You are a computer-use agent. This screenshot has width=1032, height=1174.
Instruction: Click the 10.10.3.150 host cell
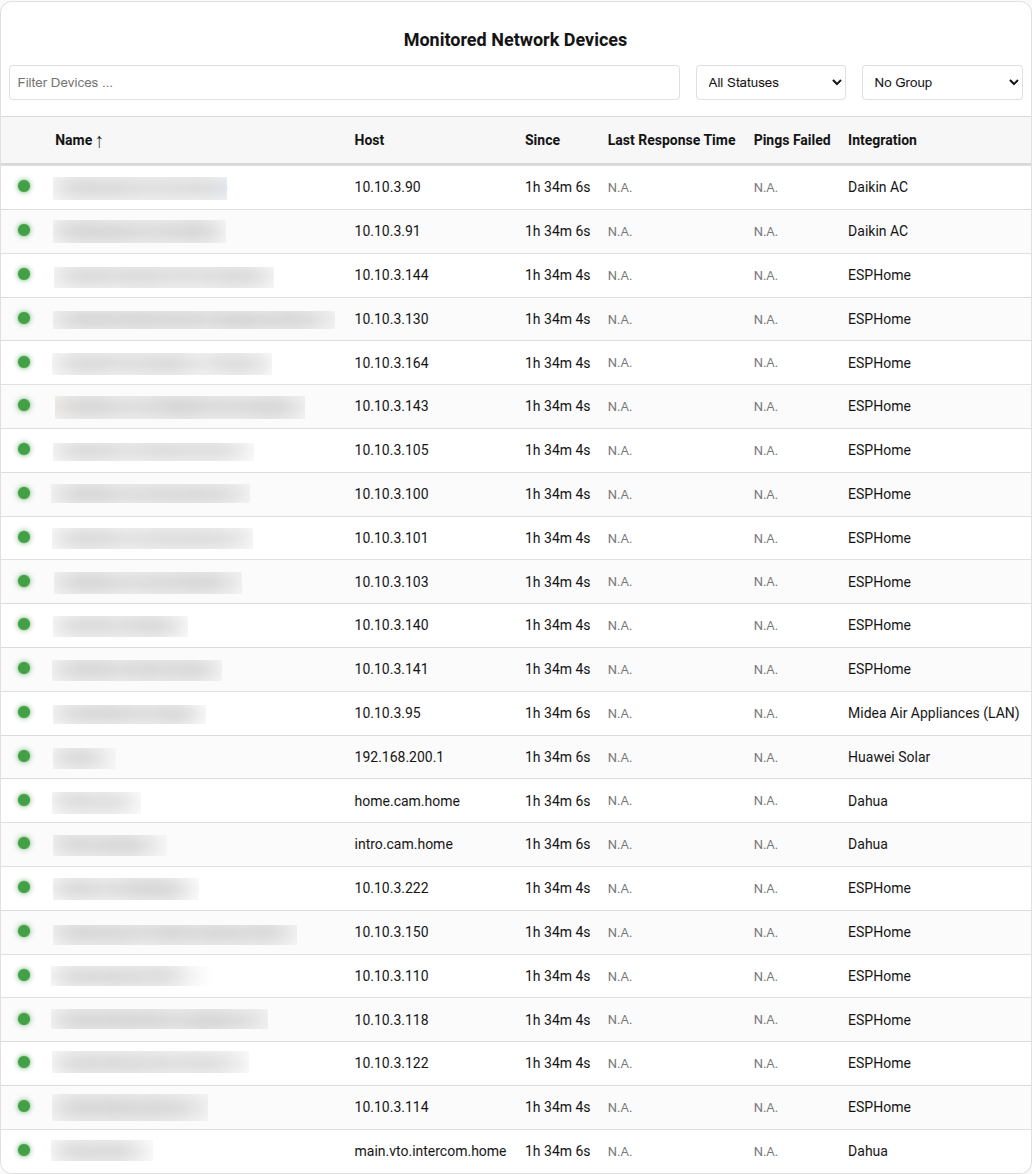tap(391, 932)
